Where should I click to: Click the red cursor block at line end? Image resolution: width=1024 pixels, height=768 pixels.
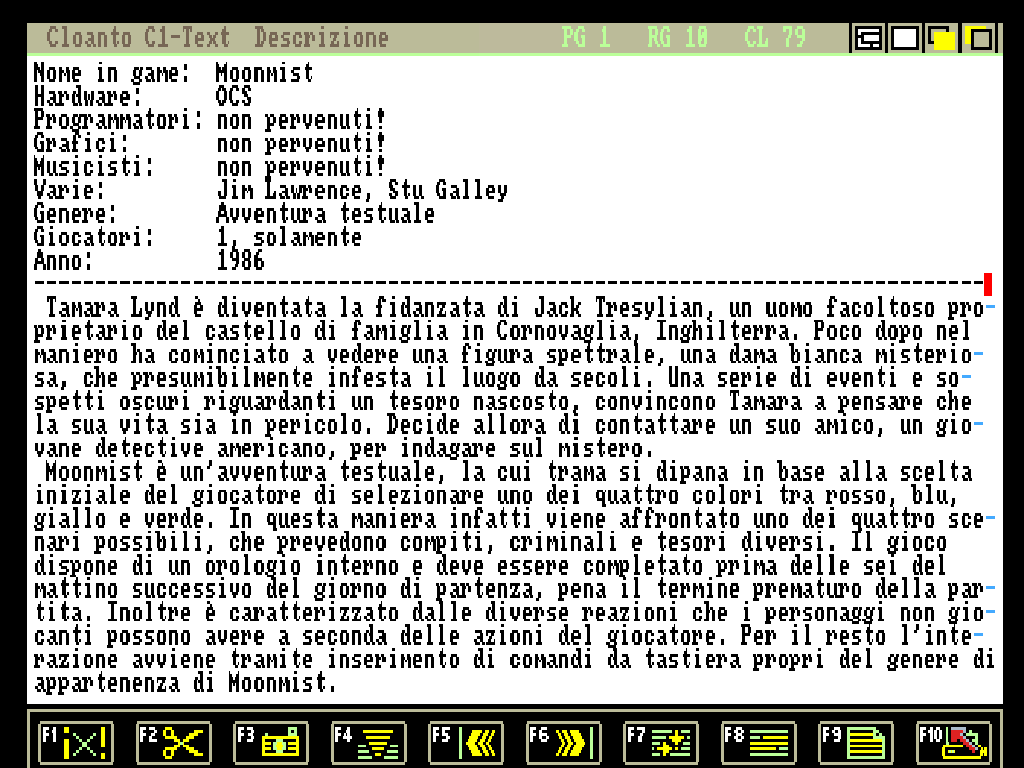988,284
